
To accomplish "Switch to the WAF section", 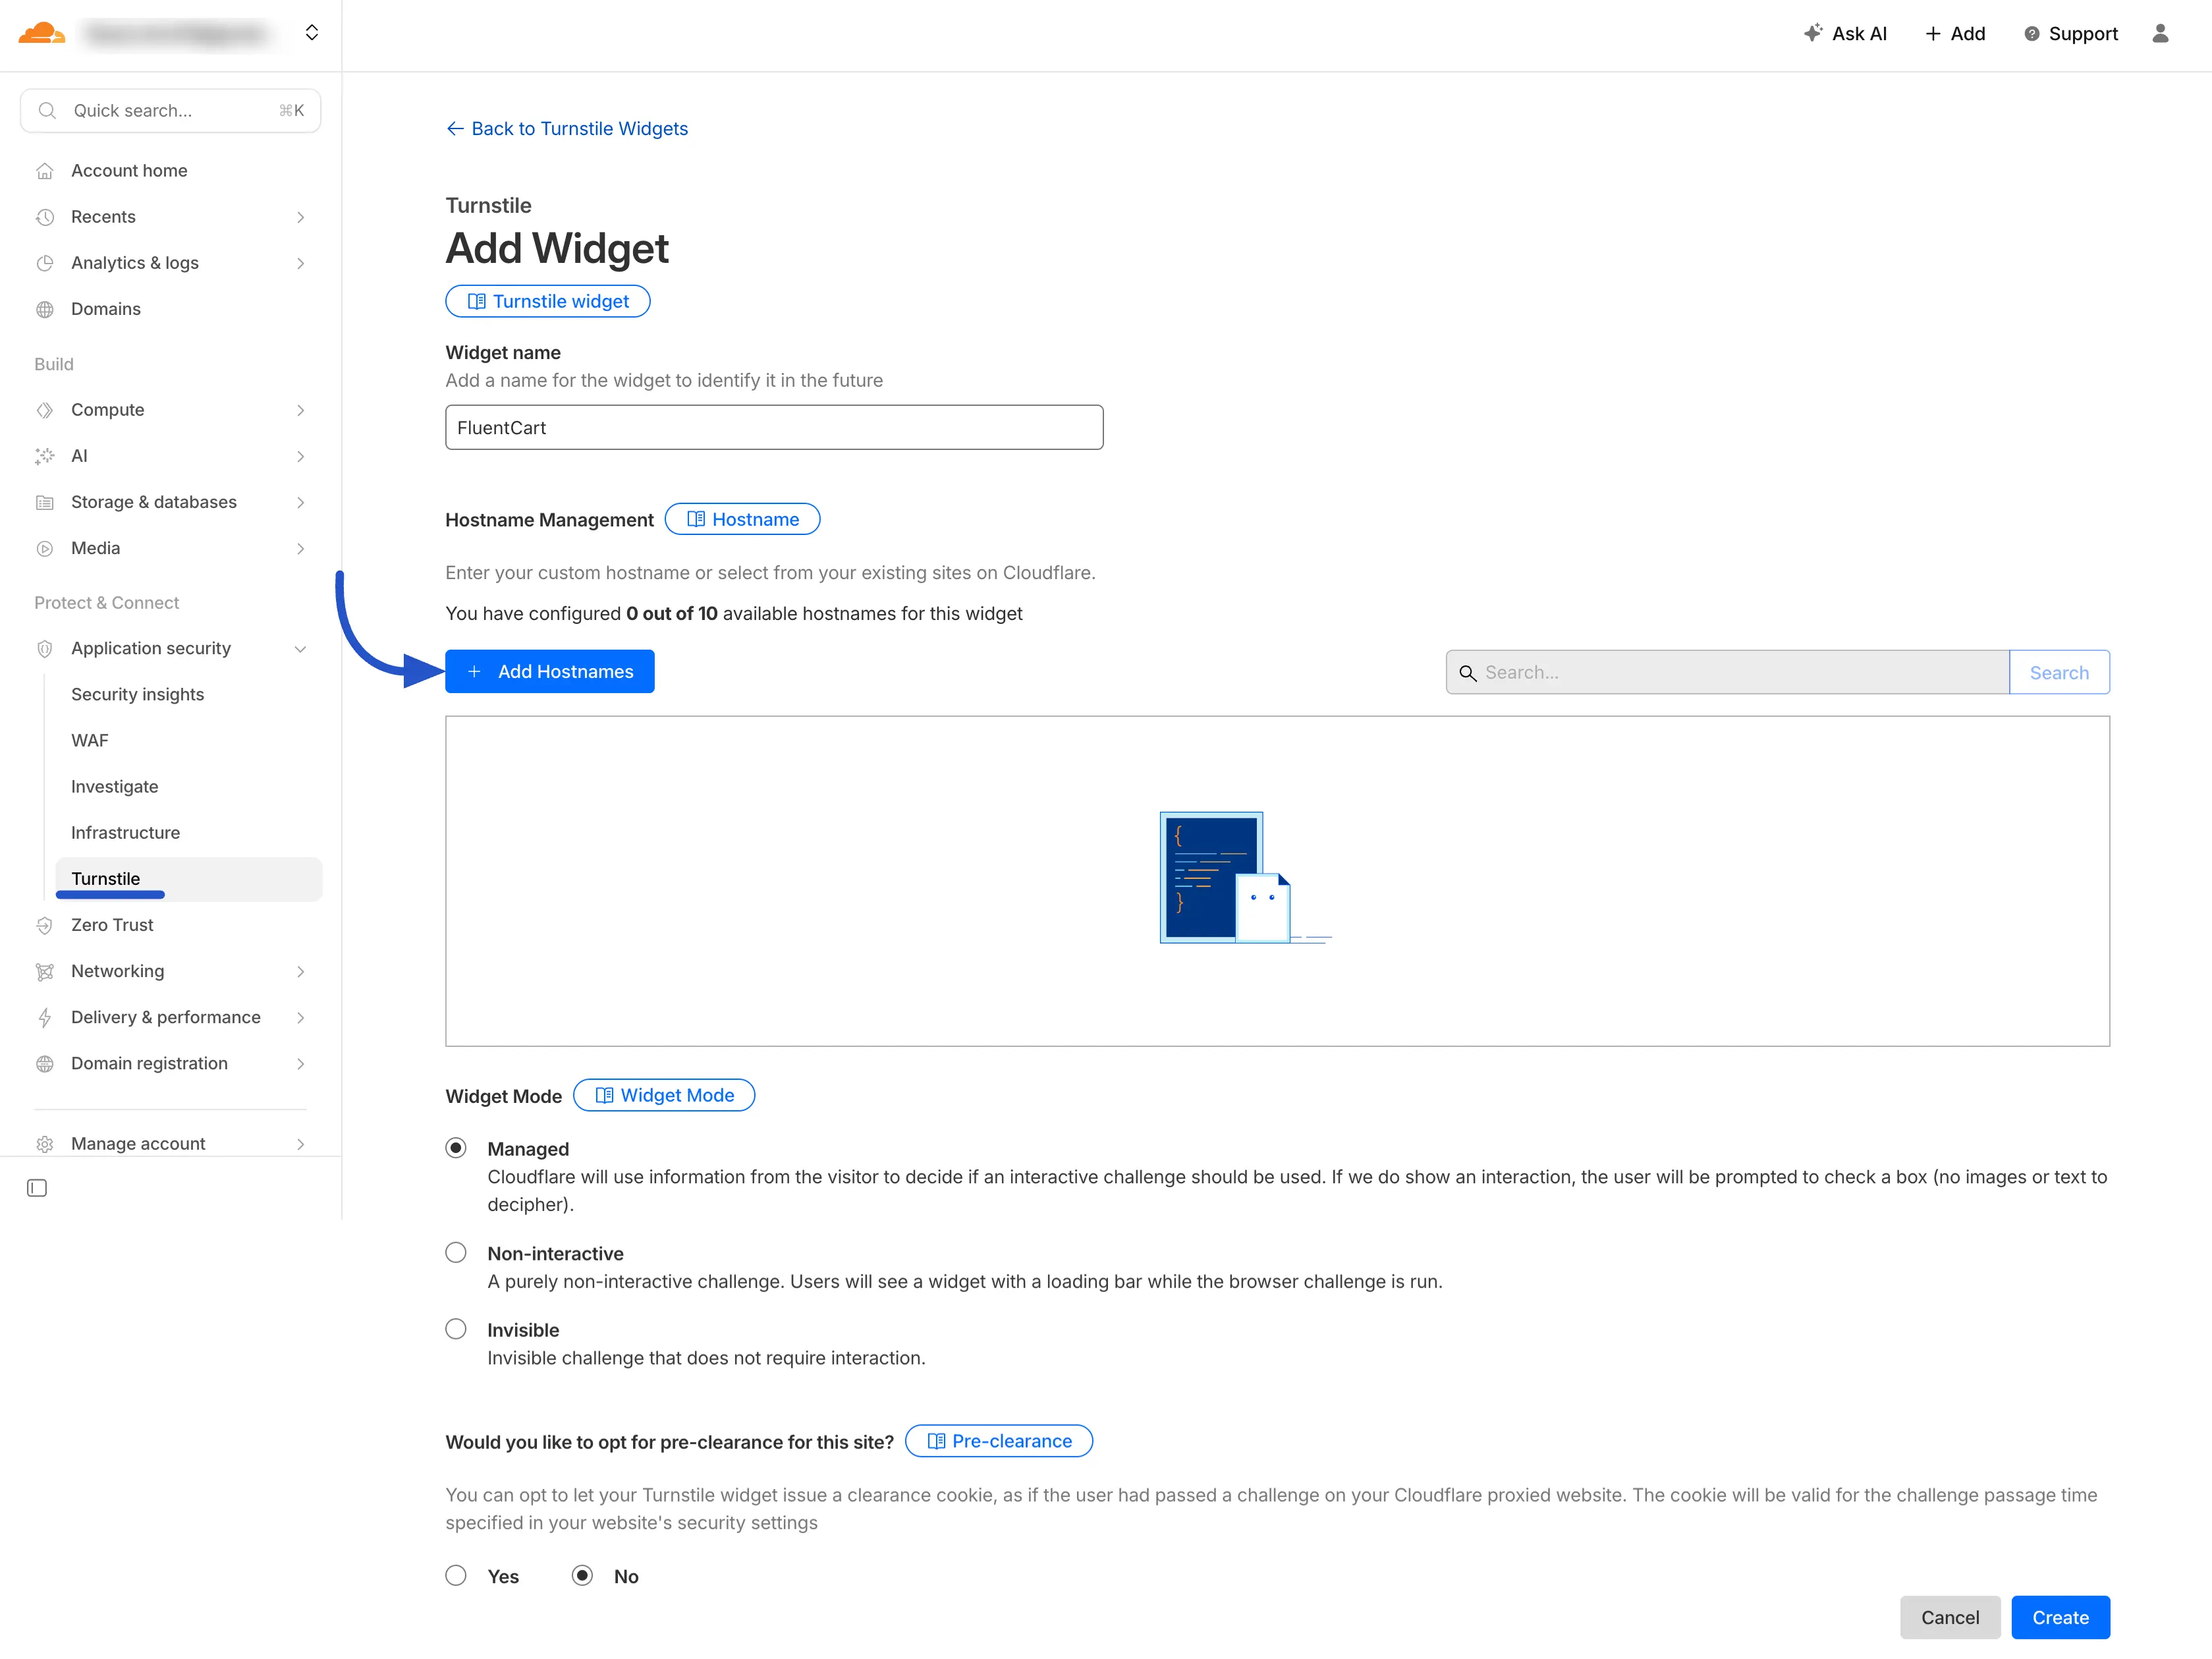I will [89, 740].
